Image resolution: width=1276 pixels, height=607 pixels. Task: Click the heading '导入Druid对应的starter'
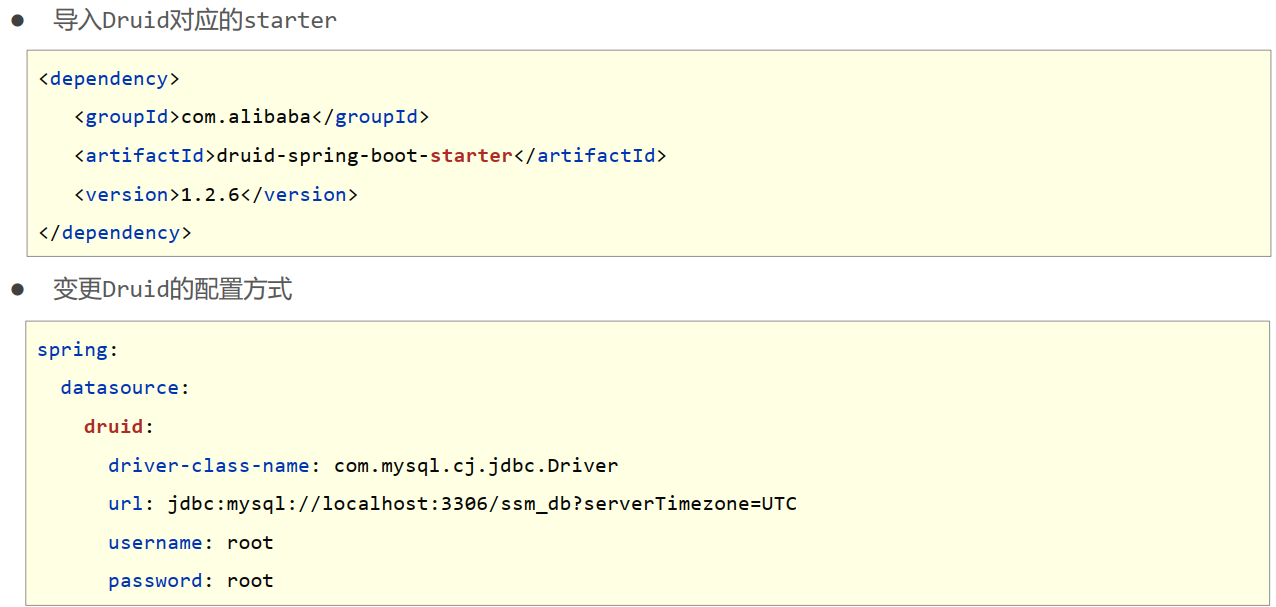[x=195, y=20]
